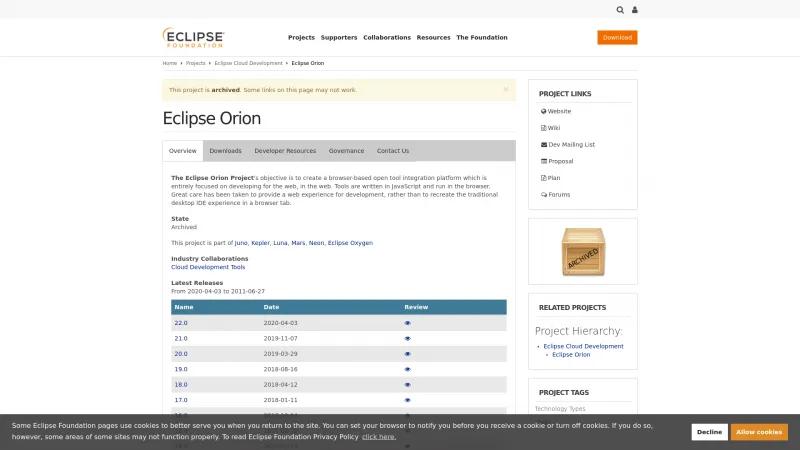The width and height of the screenshot is (800, 450).
Task: Open release 17.0 name link
Action: [181, 400]
